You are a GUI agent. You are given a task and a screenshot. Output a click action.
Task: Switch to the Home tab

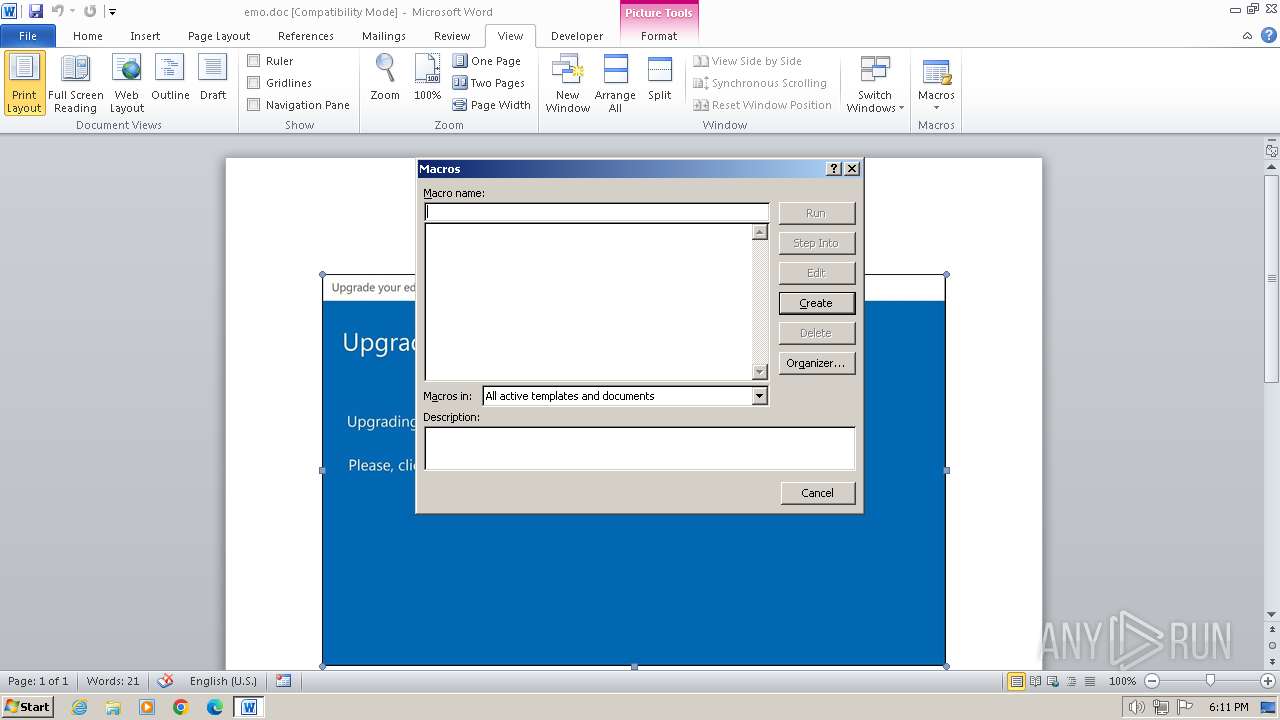tap(88, 36)
